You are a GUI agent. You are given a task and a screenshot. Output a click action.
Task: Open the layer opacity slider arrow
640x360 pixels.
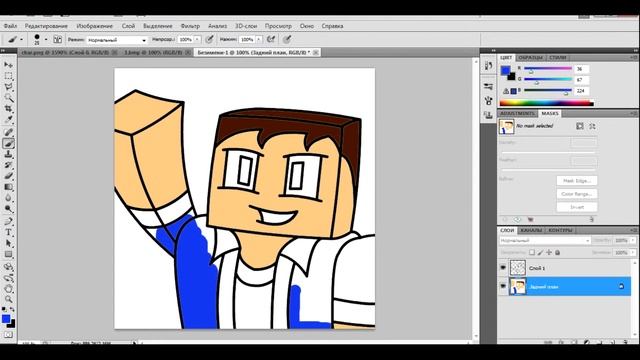(x=633, y=240)
